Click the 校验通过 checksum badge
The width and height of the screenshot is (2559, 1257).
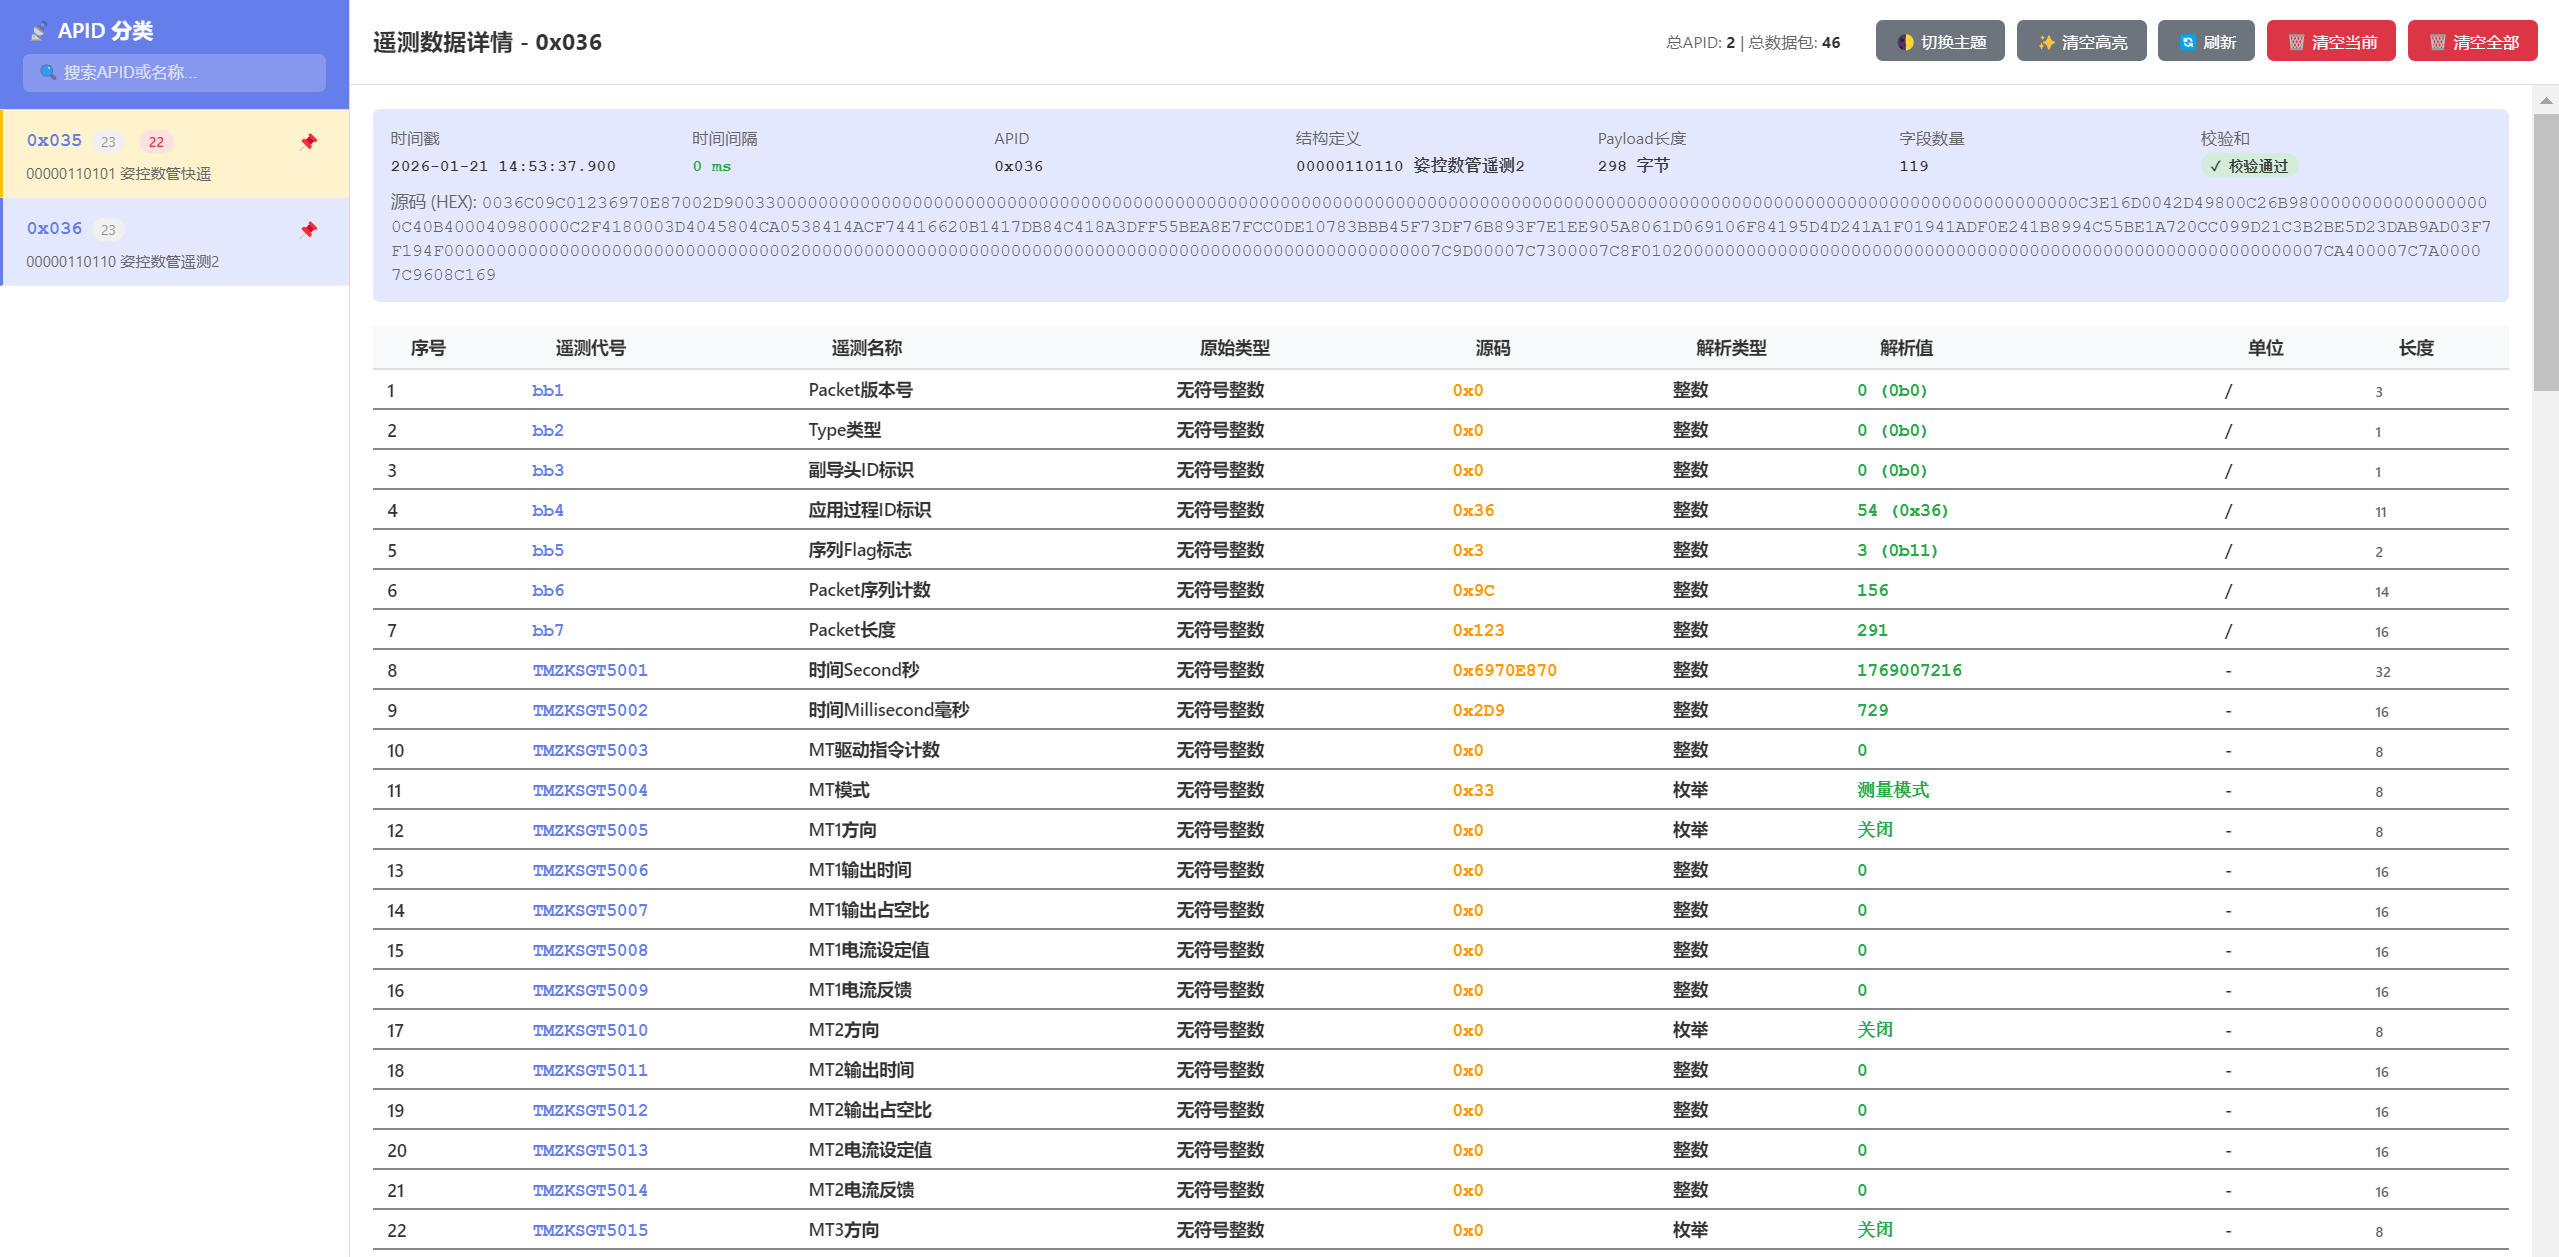pos(2248,166)
